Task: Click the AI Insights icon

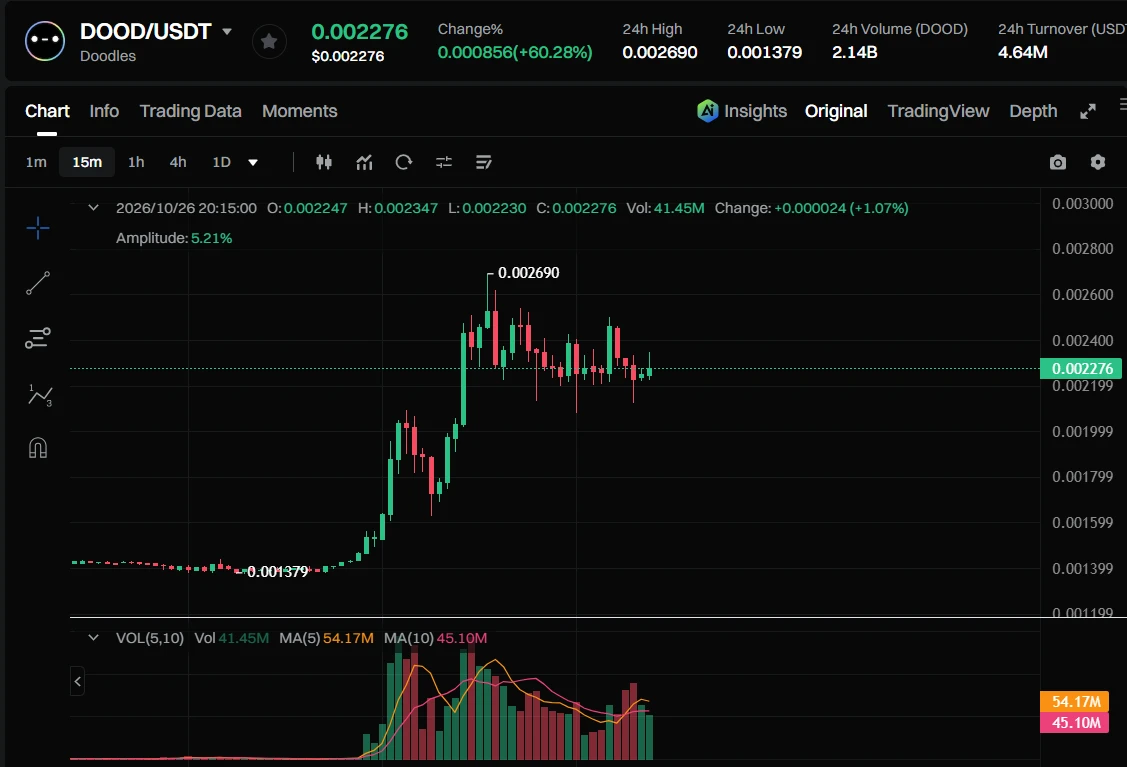Action: click(x=707, y=111)
